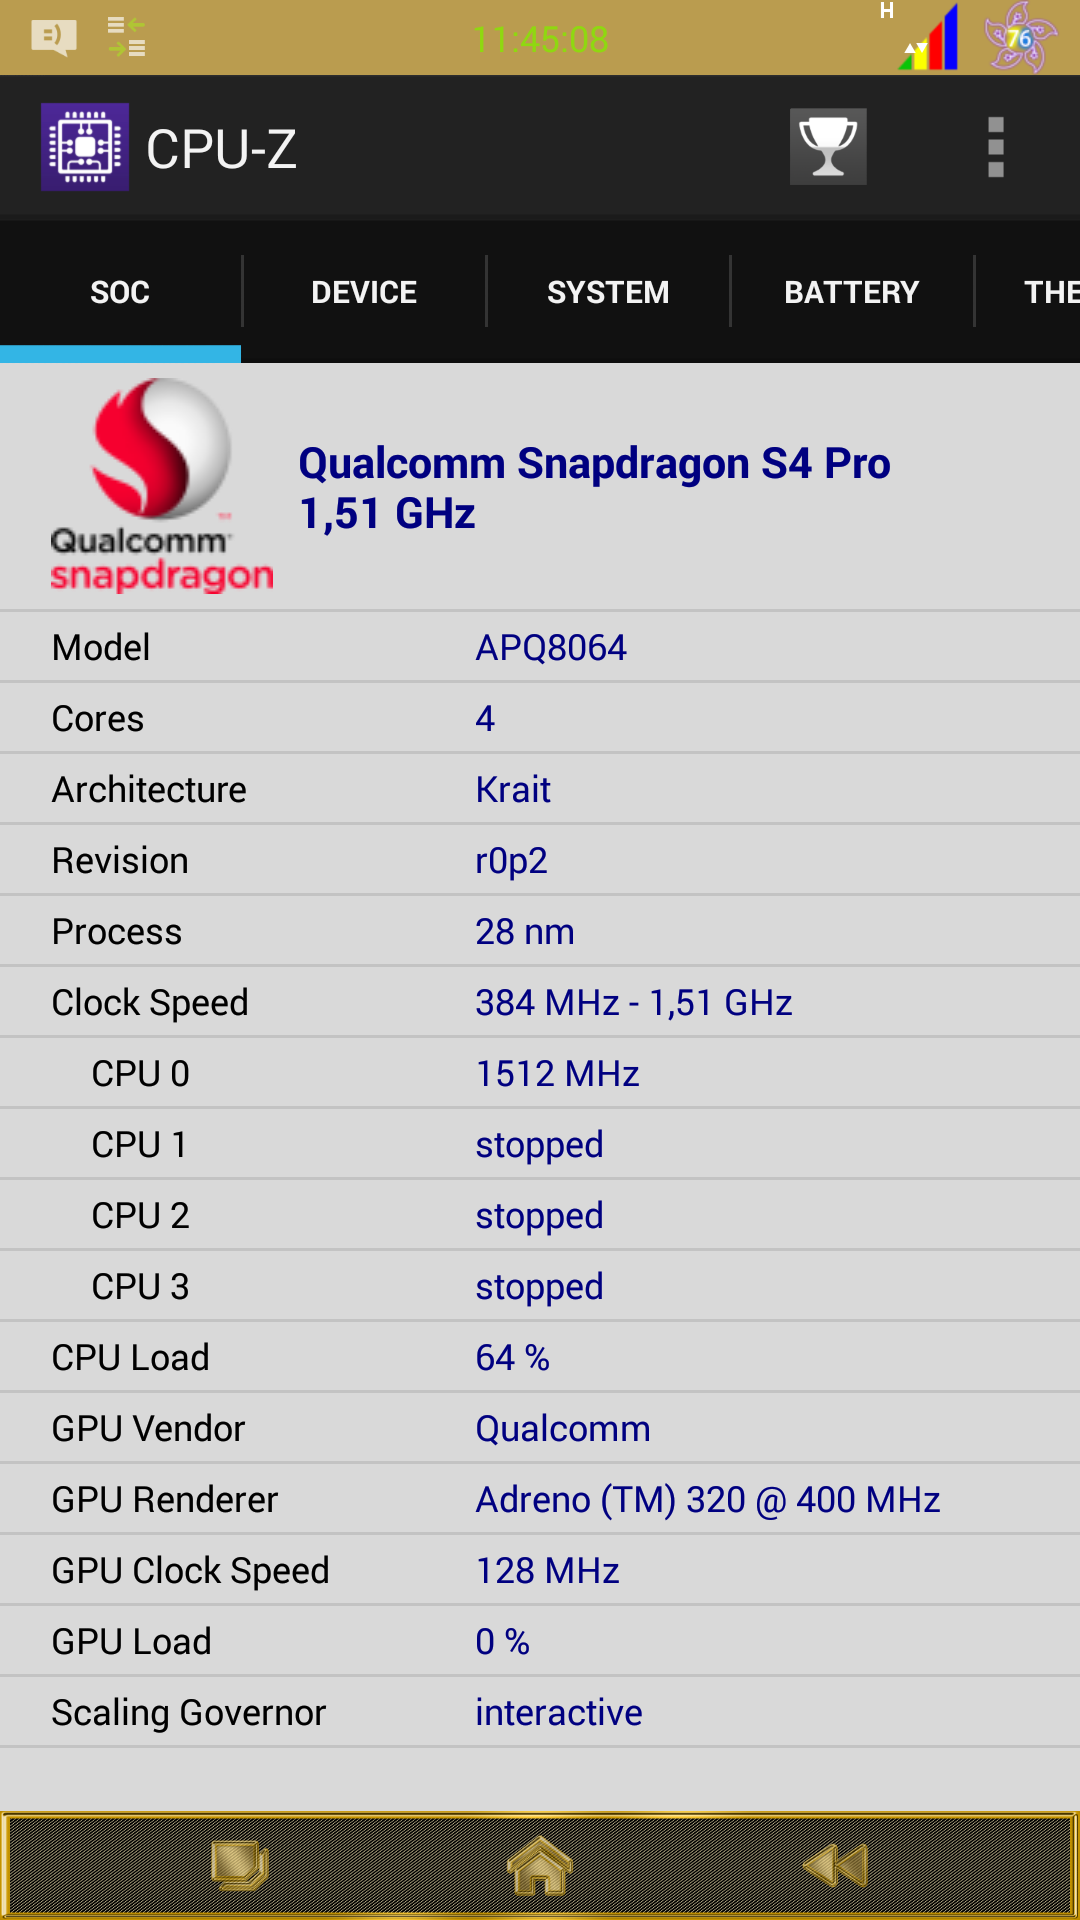Open the BATTERY tab
The height and width of the screenshot is (1920, 1080).
pos(852,292)
